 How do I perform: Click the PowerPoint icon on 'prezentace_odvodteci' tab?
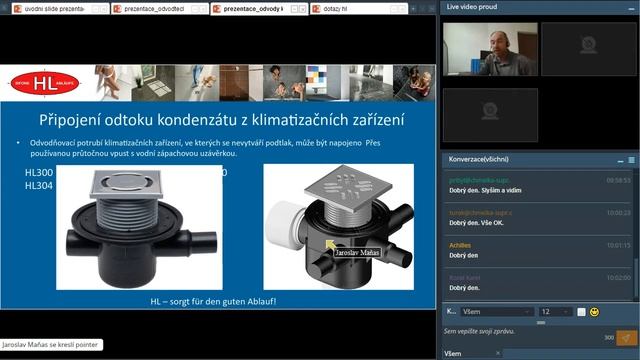pyautogui.click(x=118, y=9)
